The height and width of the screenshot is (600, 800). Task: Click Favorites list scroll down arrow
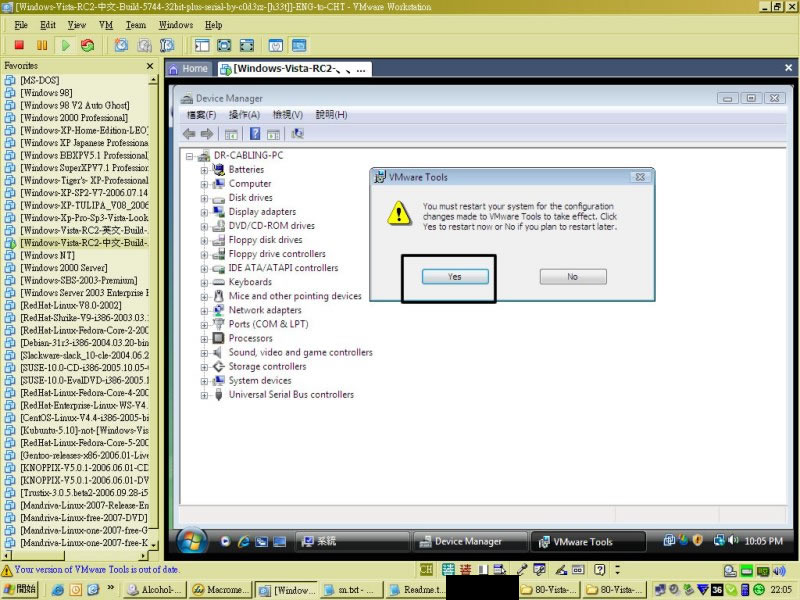[154, 545]
